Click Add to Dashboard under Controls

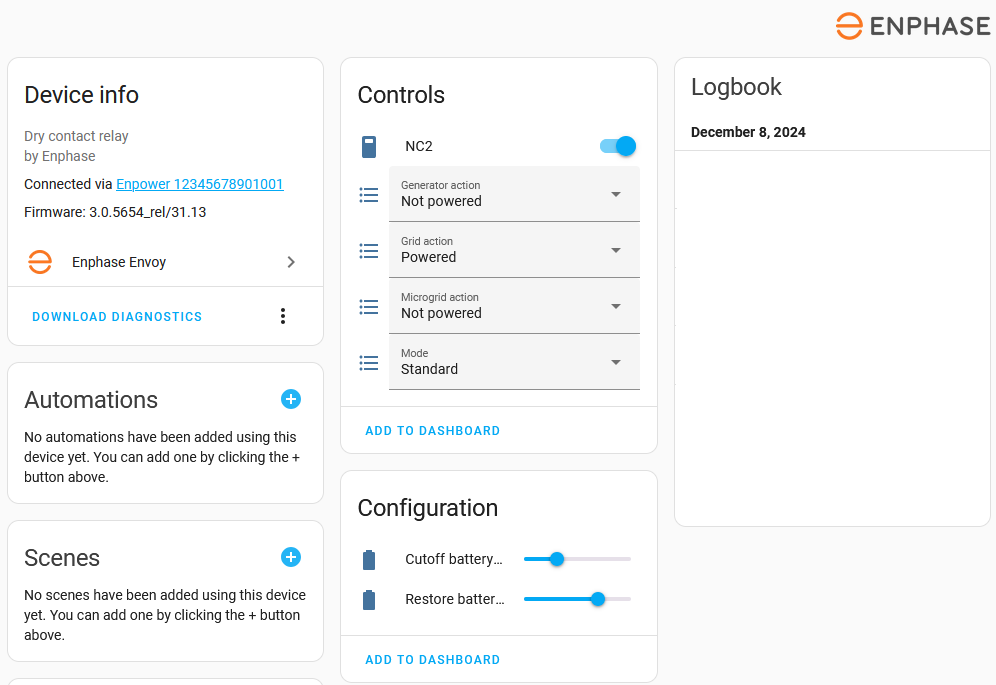432,431
